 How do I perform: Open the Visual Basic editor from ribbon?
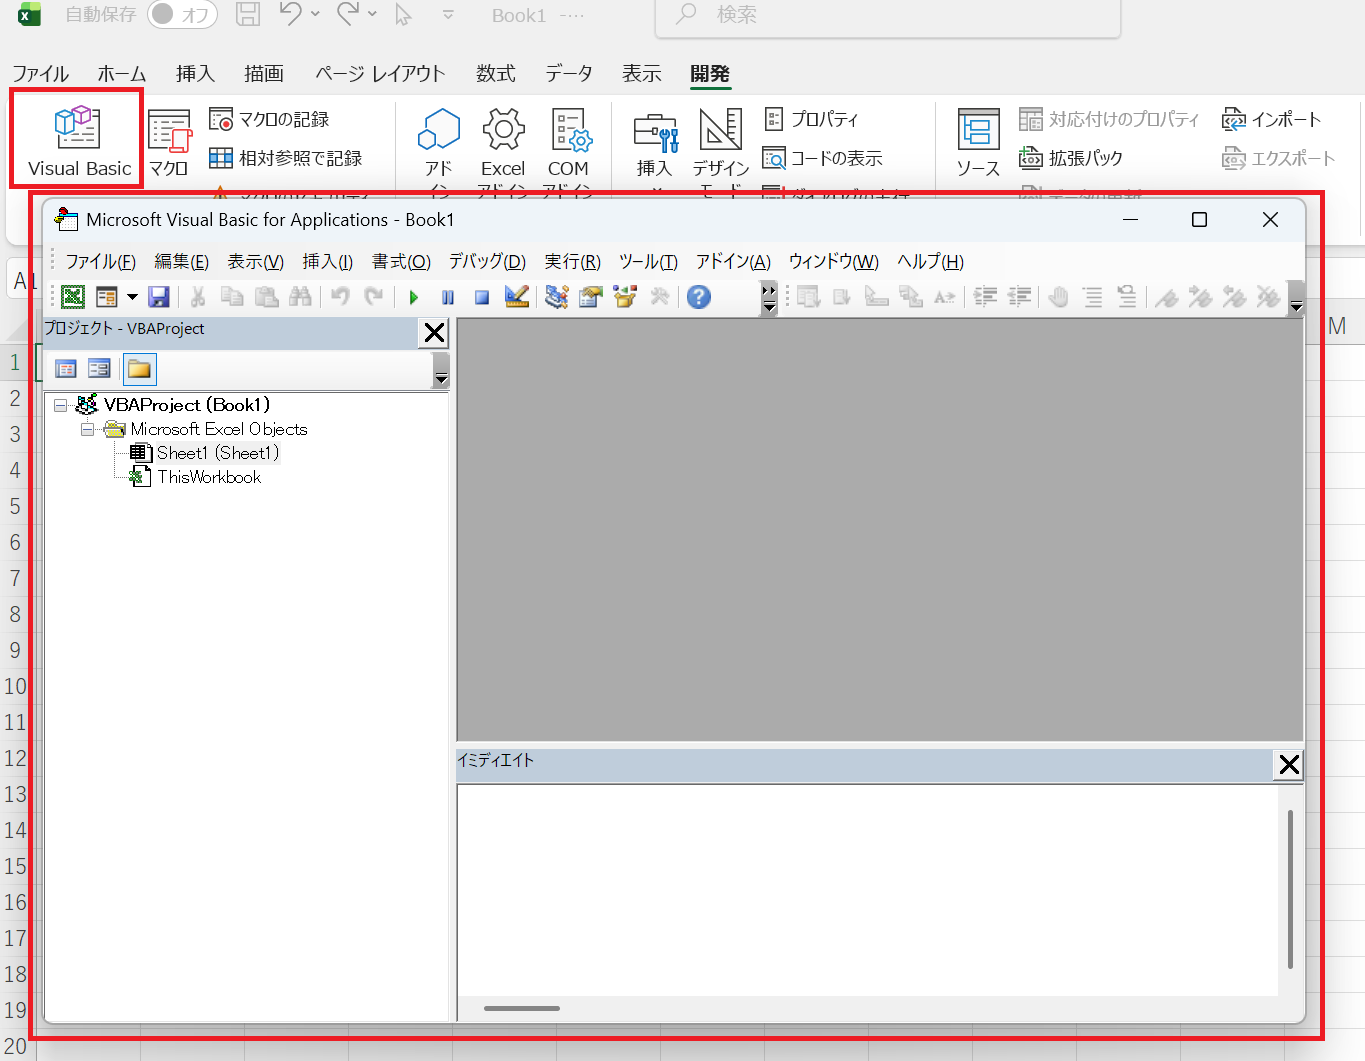[78, 141]
